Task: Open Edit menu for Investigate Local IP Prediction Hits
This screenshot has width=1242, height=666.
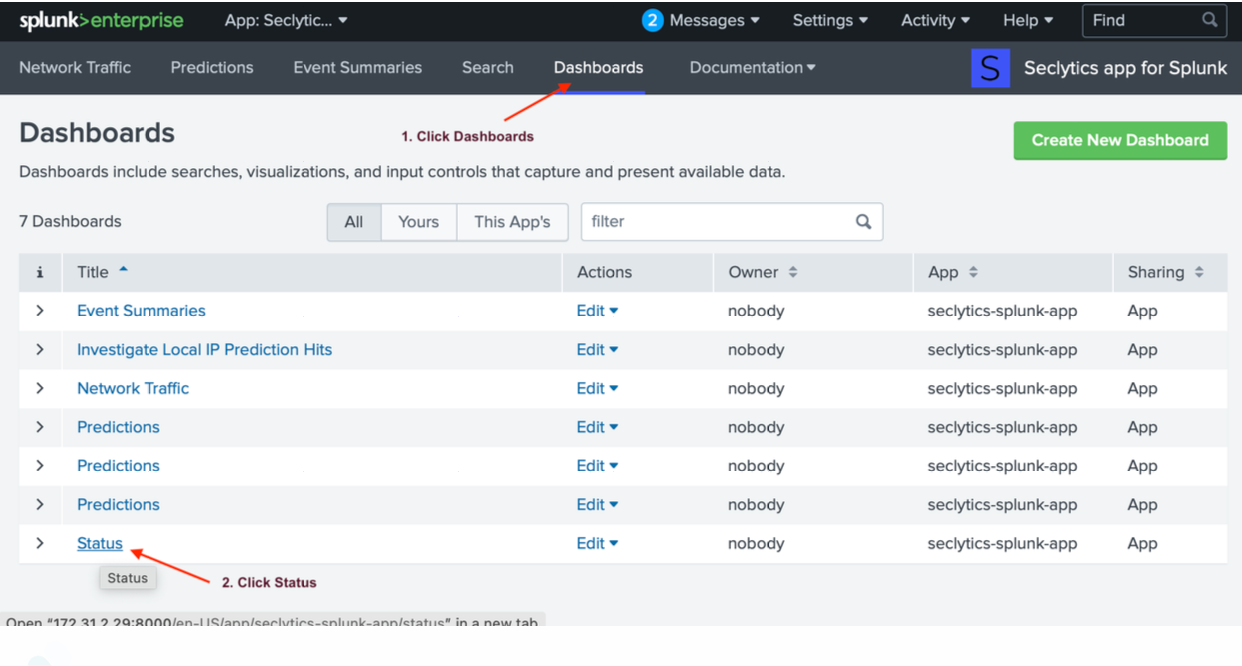Action: click(597, 350)
